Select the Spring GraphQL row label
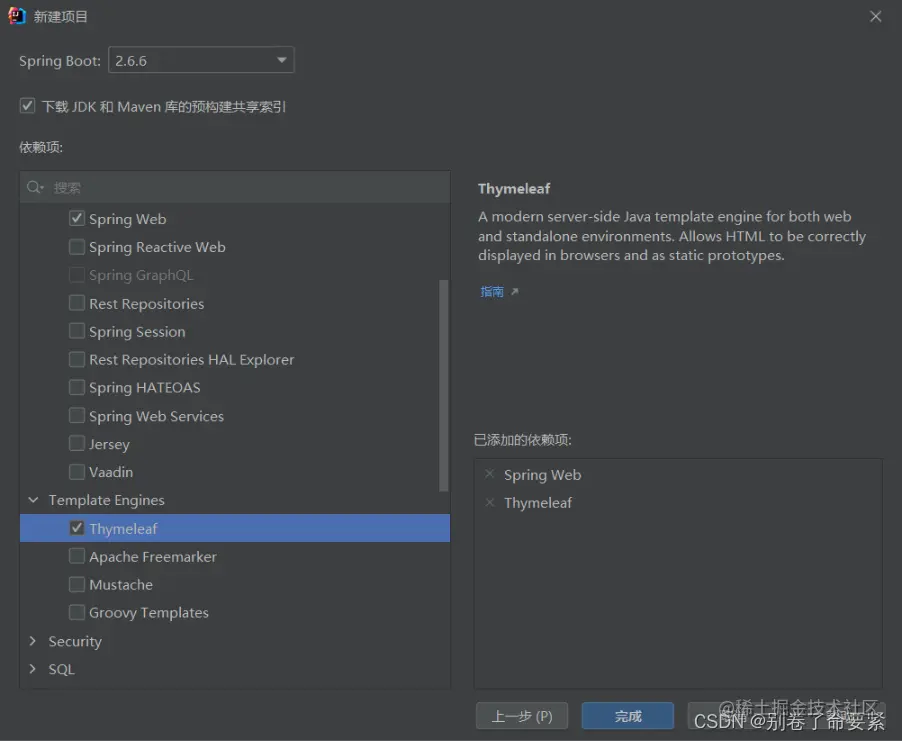Viewport: 902px width, 741px height. [x=141, y=275]
